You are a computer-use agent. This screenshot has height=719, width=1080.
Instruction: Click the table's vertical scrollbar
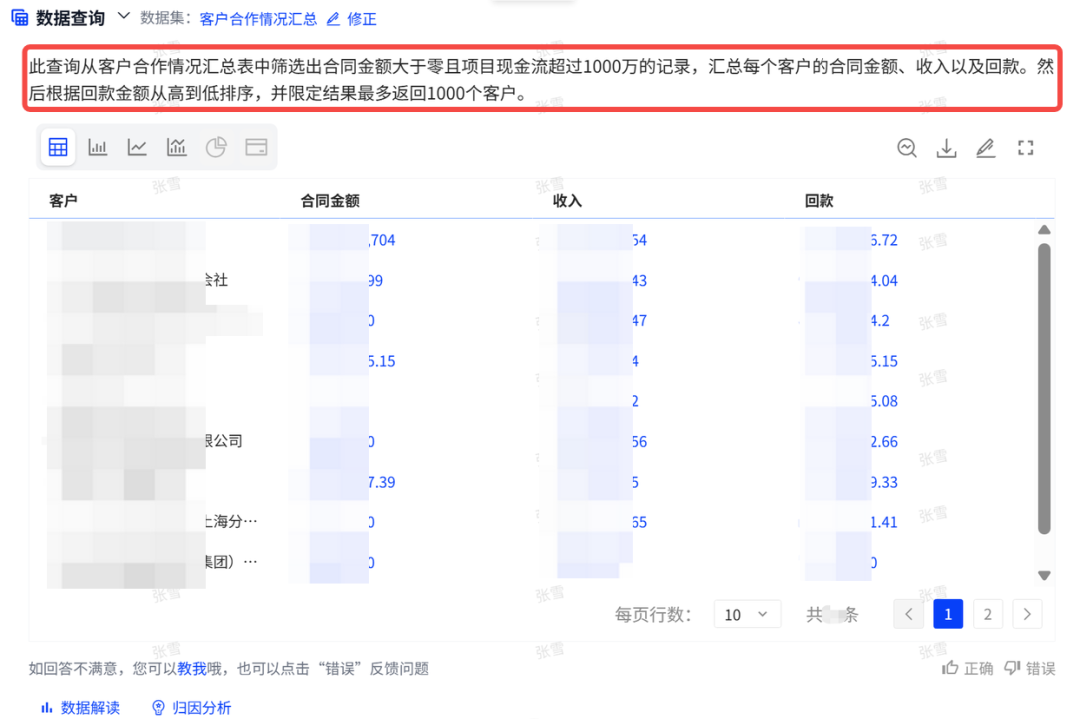click(1044, 390)
